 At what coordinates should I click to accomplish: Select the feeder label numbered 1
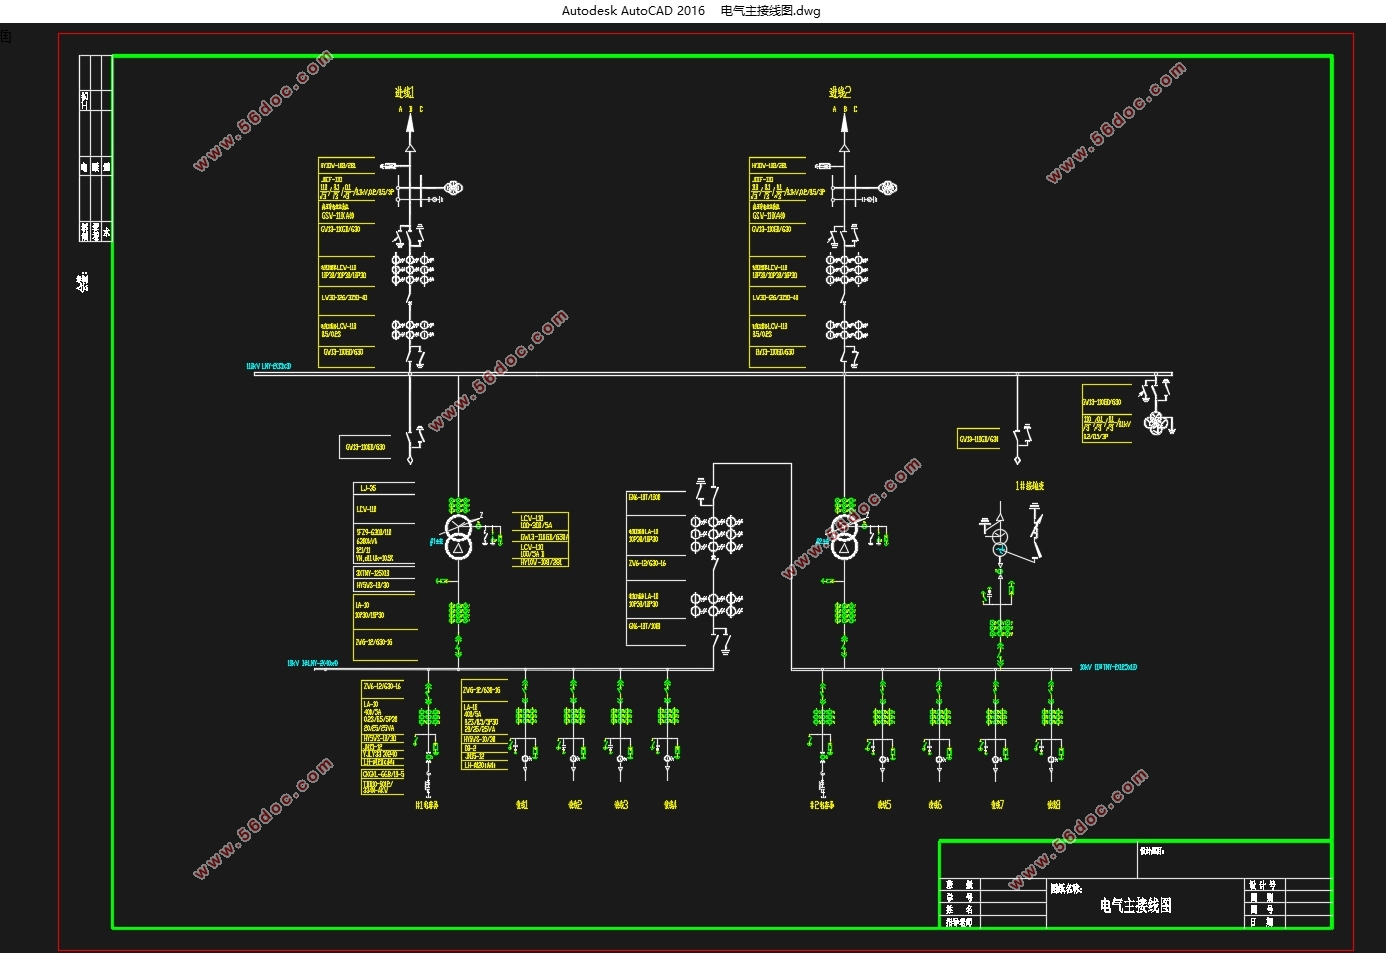point(521,805)
